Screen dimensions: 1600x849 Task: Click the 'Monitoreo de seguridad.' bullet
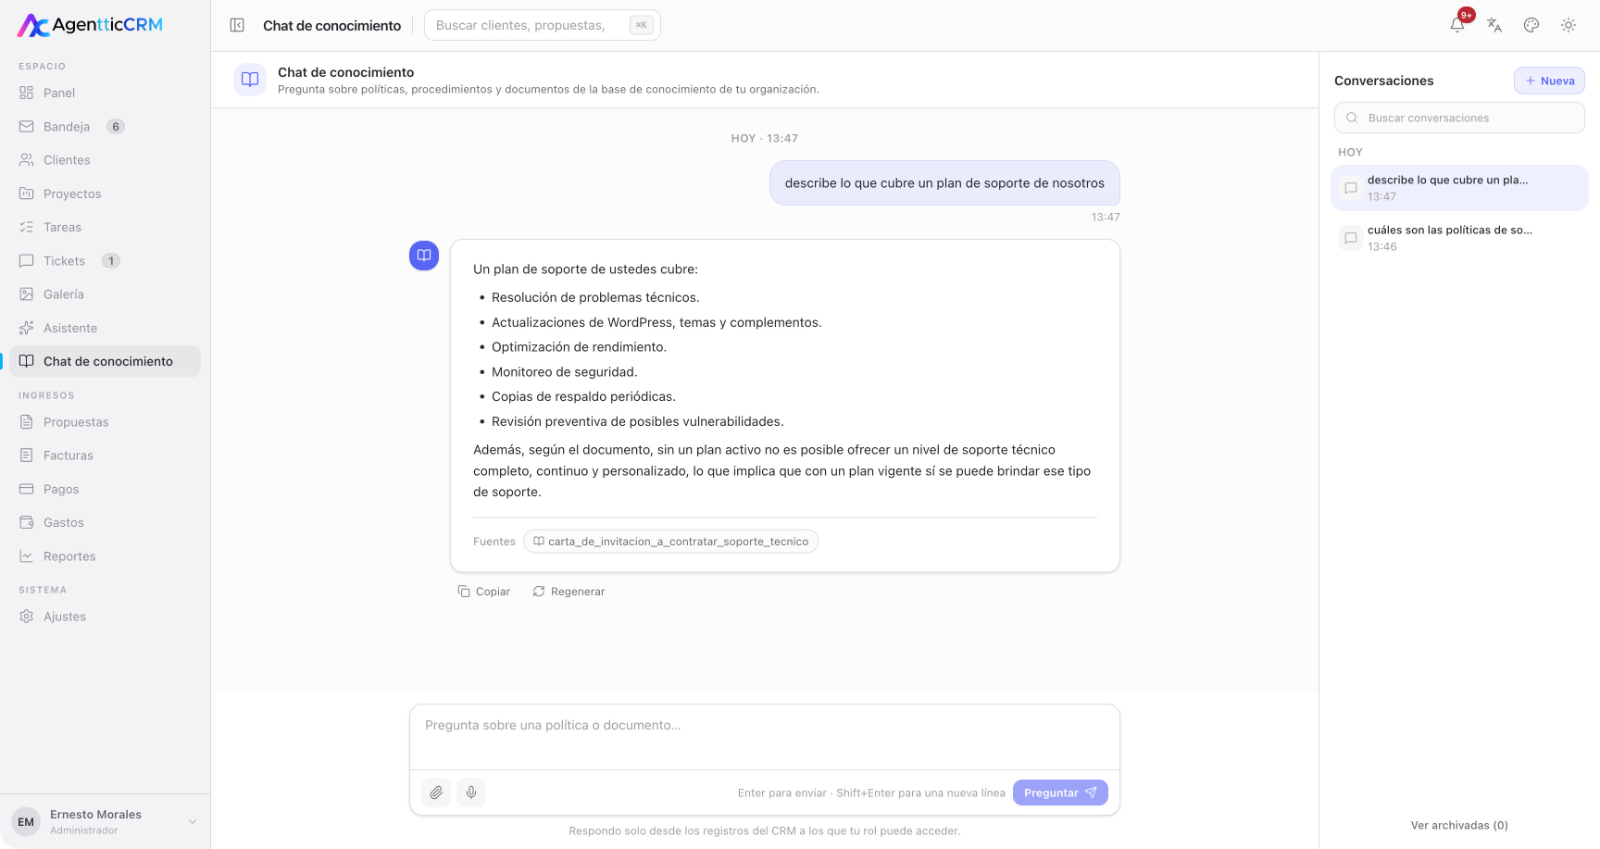(x=564, y=372)
